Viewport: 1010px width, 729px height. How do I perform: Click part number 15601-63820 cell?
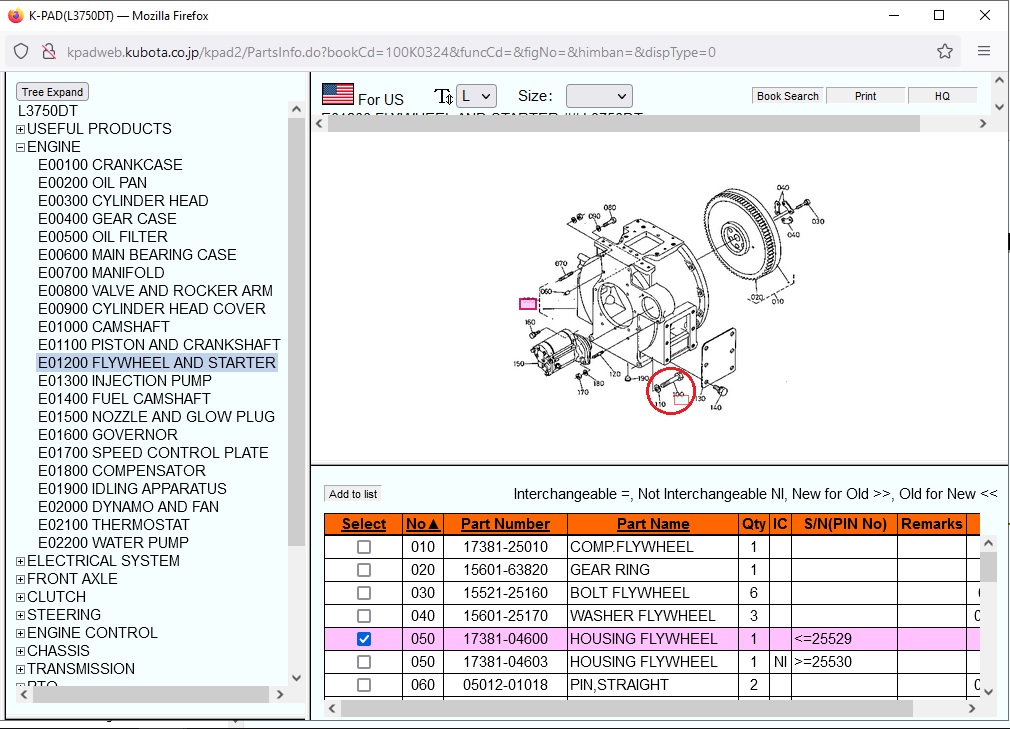(x=505, y=570)
